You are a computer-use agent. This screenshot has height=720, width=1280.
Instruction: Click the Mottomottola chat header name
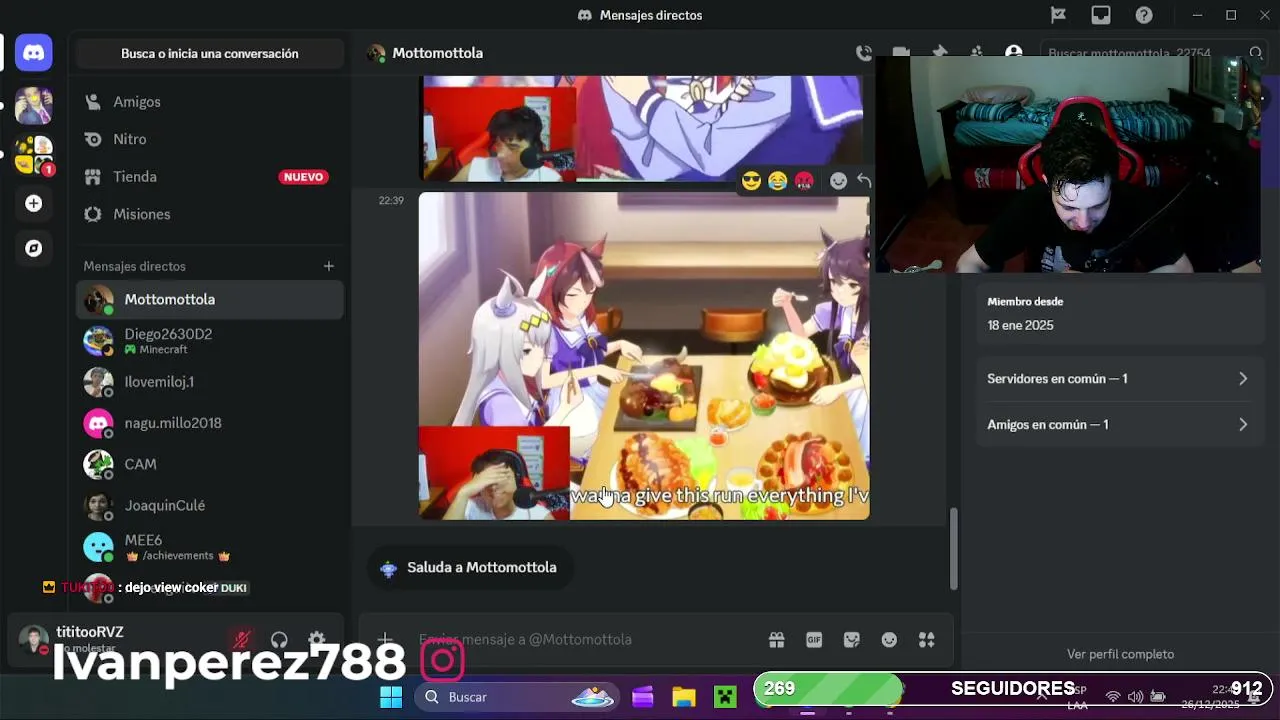point(437,53)
